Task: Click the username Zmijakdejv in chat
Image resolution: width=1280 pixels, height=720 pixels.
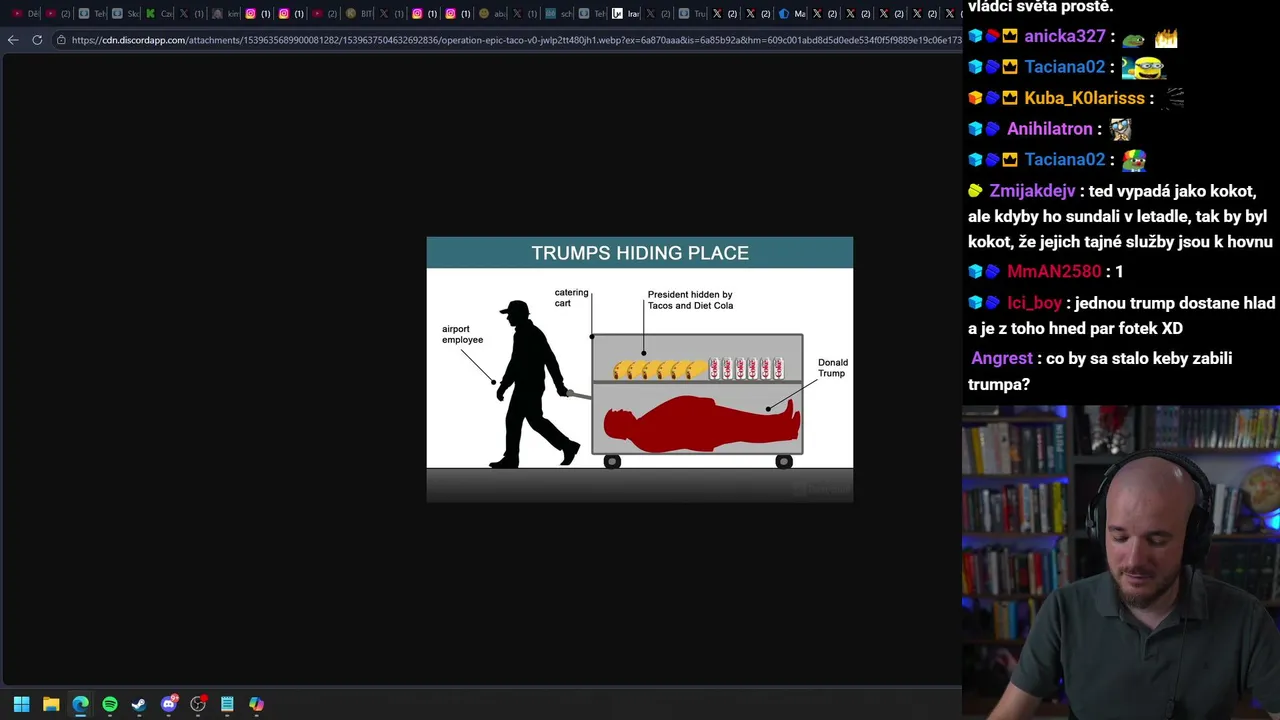Action: [x=1032, y=191]
